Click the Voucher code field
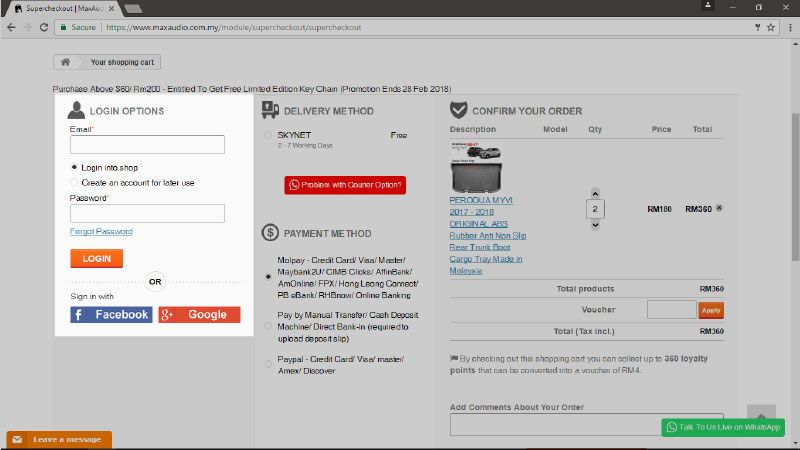This screenshot has height=450, width=800. (671, 310)
